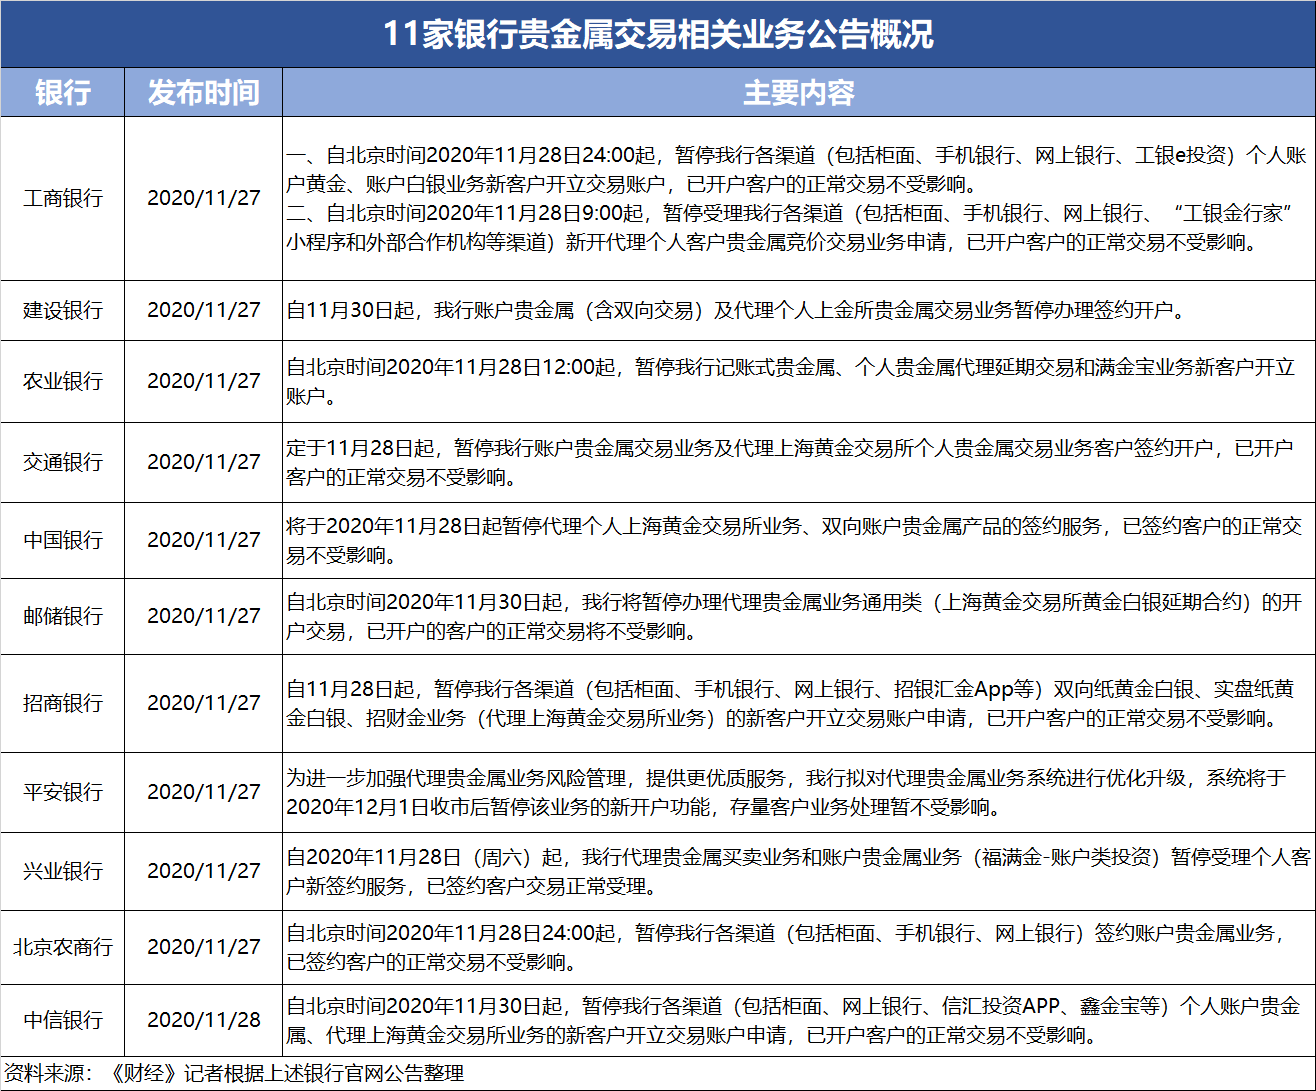Select the 银行 column header
The height and width of the screenshot is (1091, 1316).
point(62,93)
